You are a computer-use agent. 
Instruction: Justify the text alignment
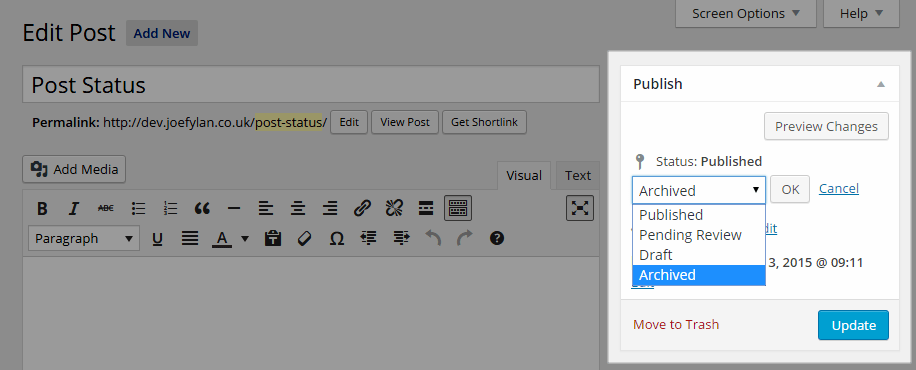(189, 238)
